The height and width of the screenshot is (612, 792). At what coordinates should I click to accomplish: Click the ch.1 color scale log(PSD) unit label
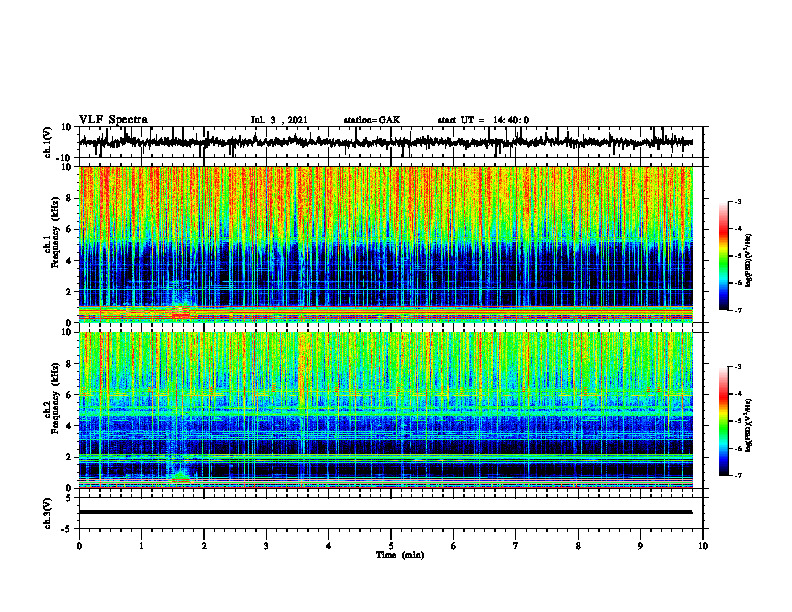tap(749, 261)
